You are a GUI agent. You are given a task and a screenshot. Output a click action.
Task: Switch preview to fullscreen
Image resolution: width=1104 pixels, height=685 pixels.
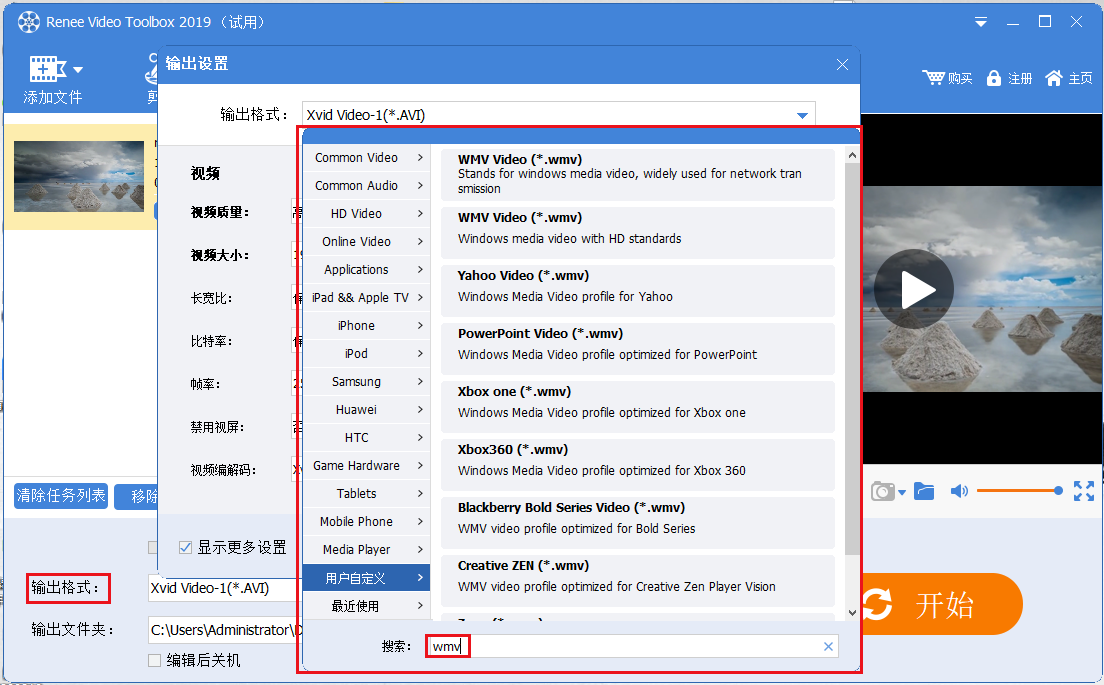(1084, 491)
